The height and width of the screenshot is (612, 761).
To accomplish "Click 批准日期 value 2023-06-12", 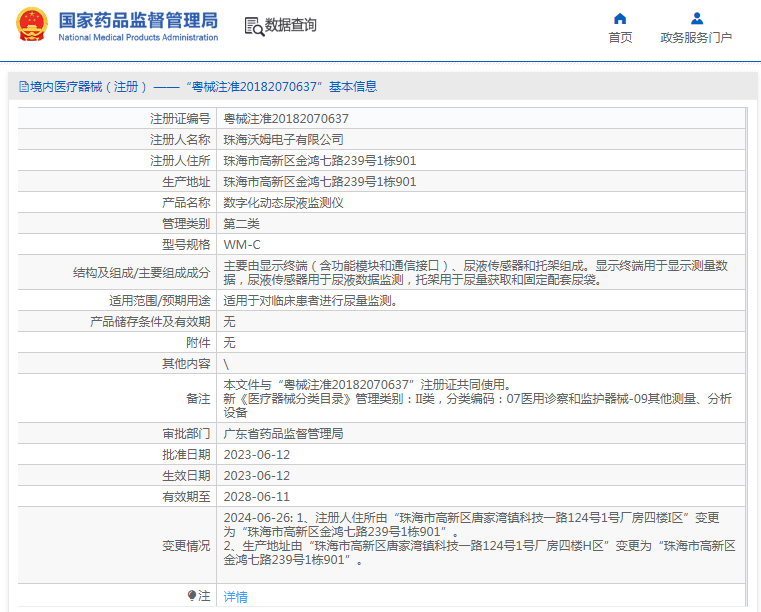I will (x=256, y=455).
